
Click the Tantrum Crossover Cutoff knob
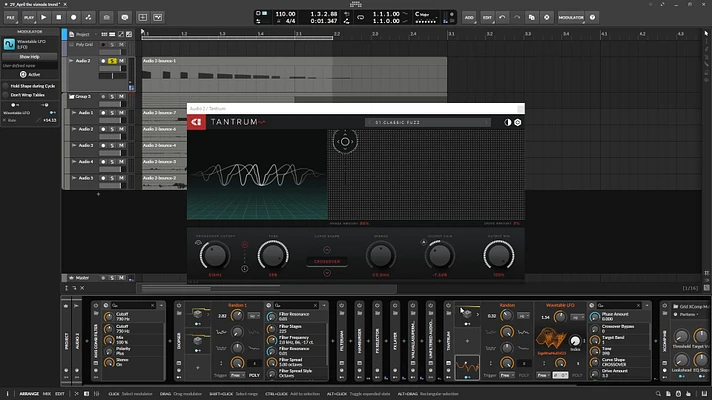tap(214, 255)
